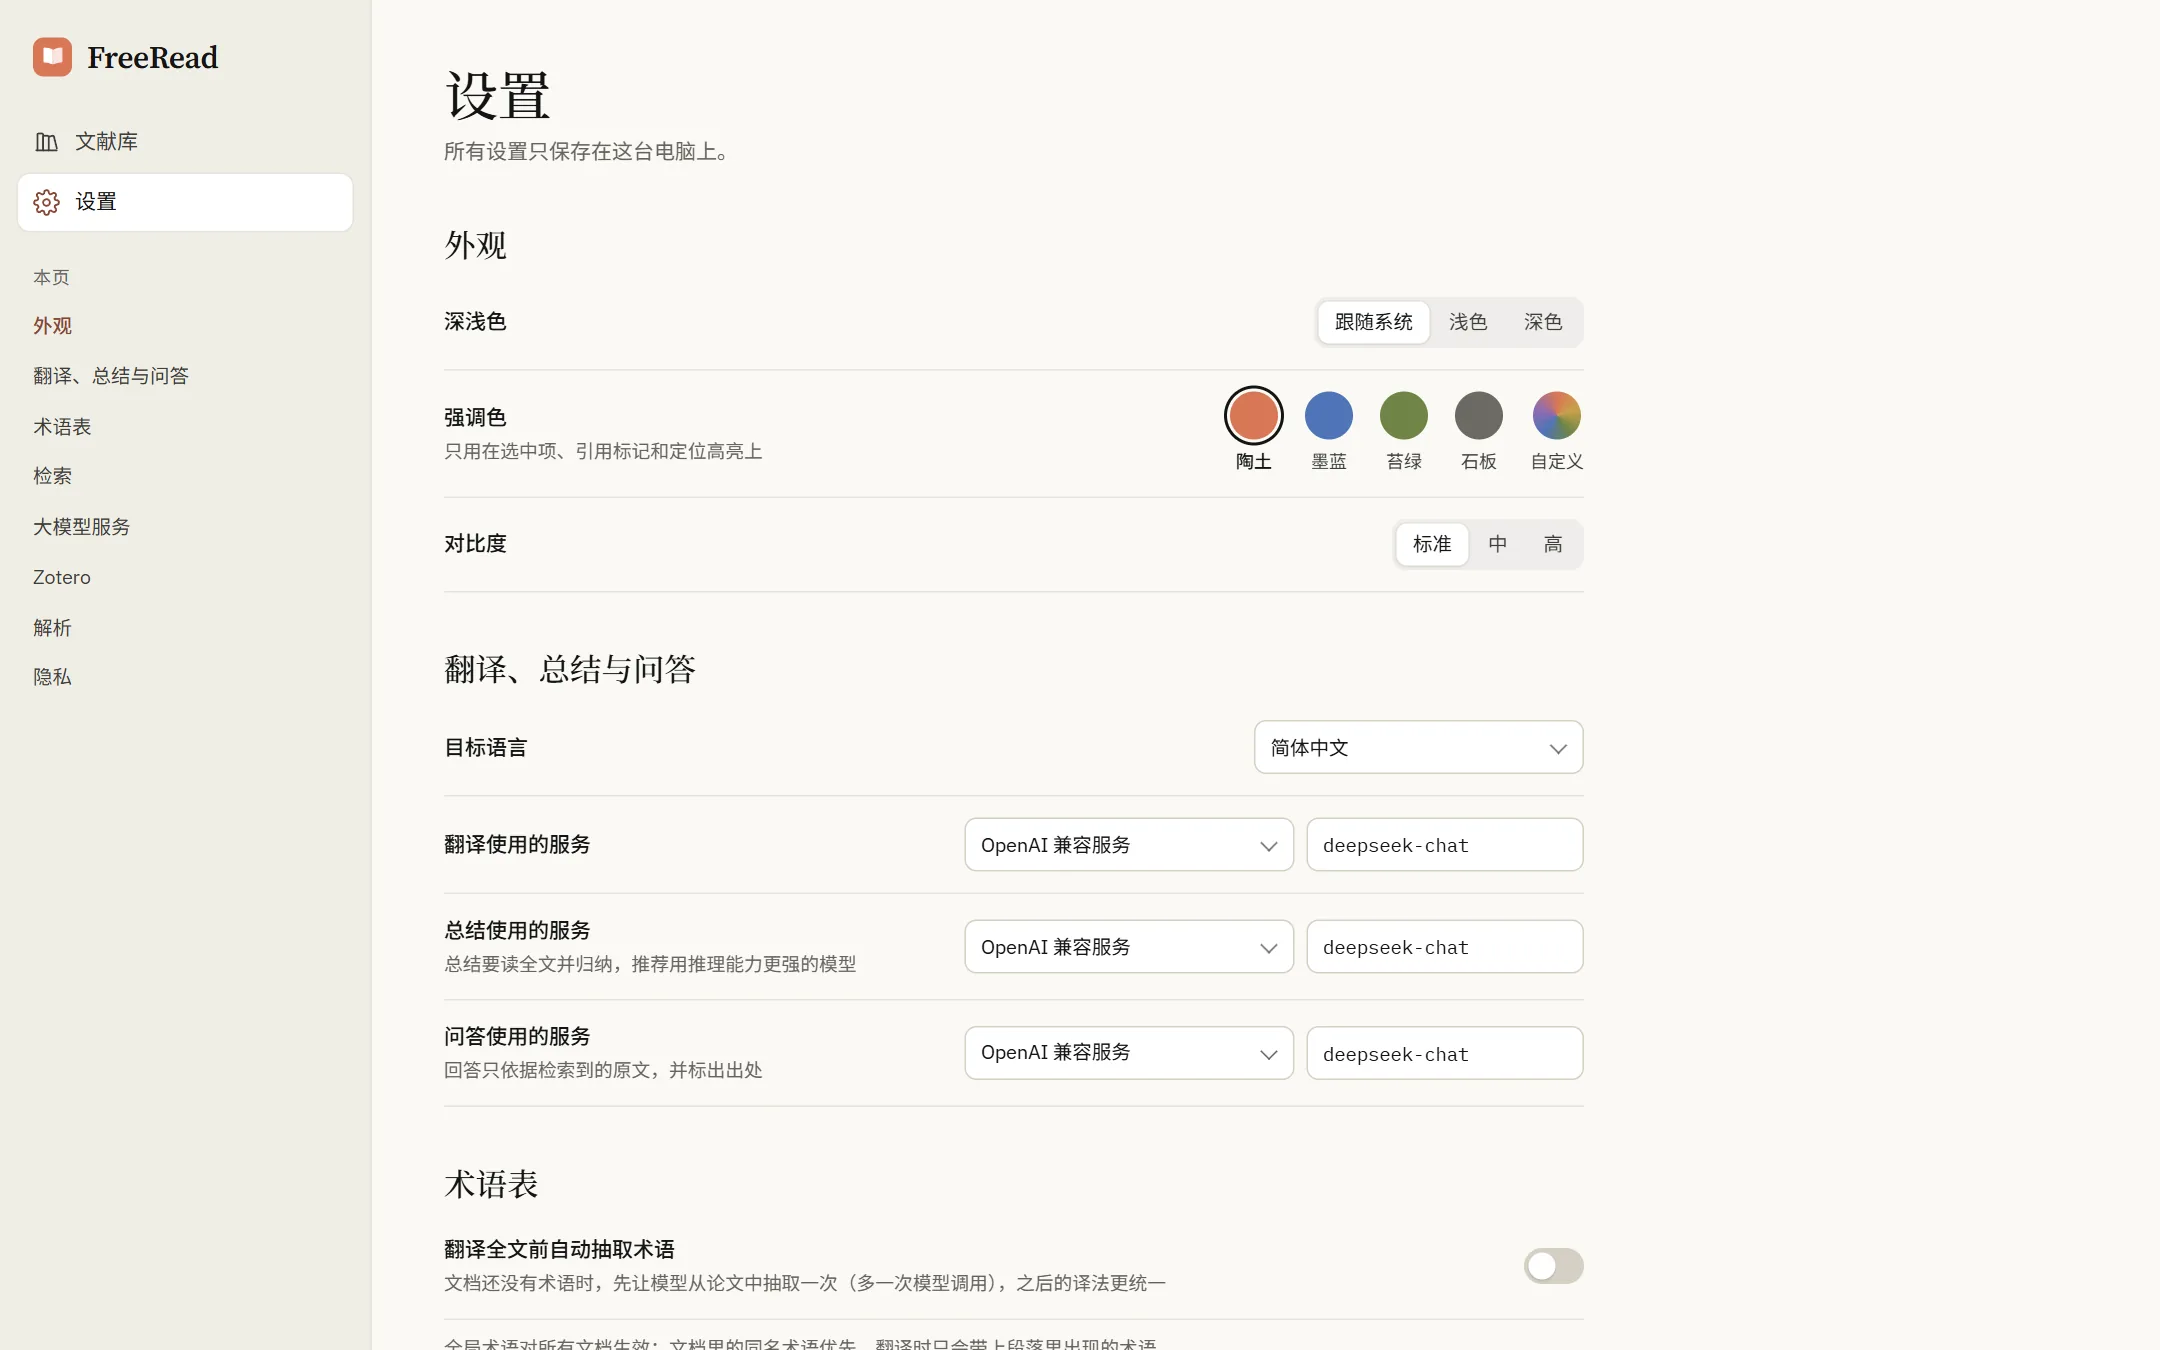Jump to 术语表 section link
2160x1350 pixels.
pyautogui.click(x=62, y=427)
